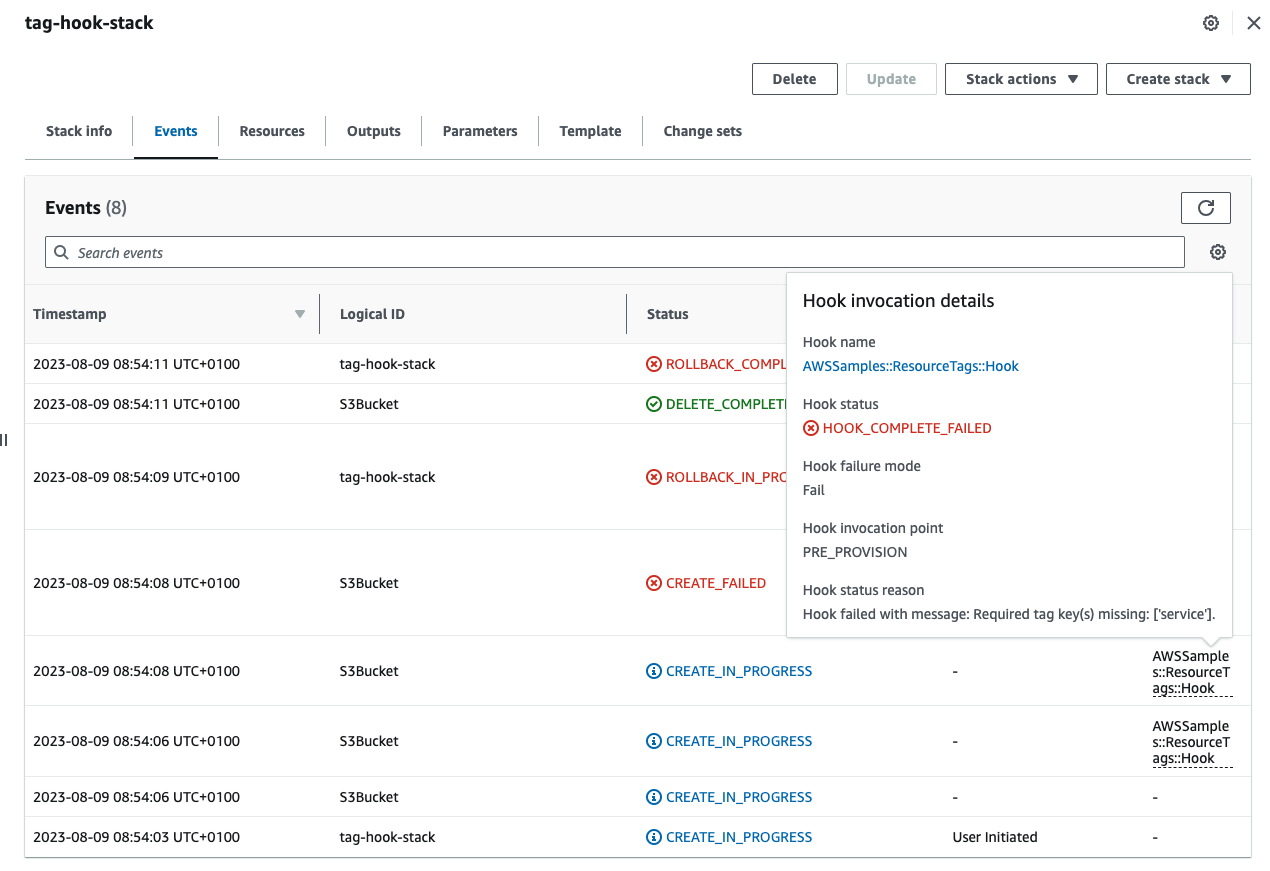This screenshot has width=1270, height=871.
Task: Click S3Bucket in the CREATE_FAILED row
Action: click(369, 583)
